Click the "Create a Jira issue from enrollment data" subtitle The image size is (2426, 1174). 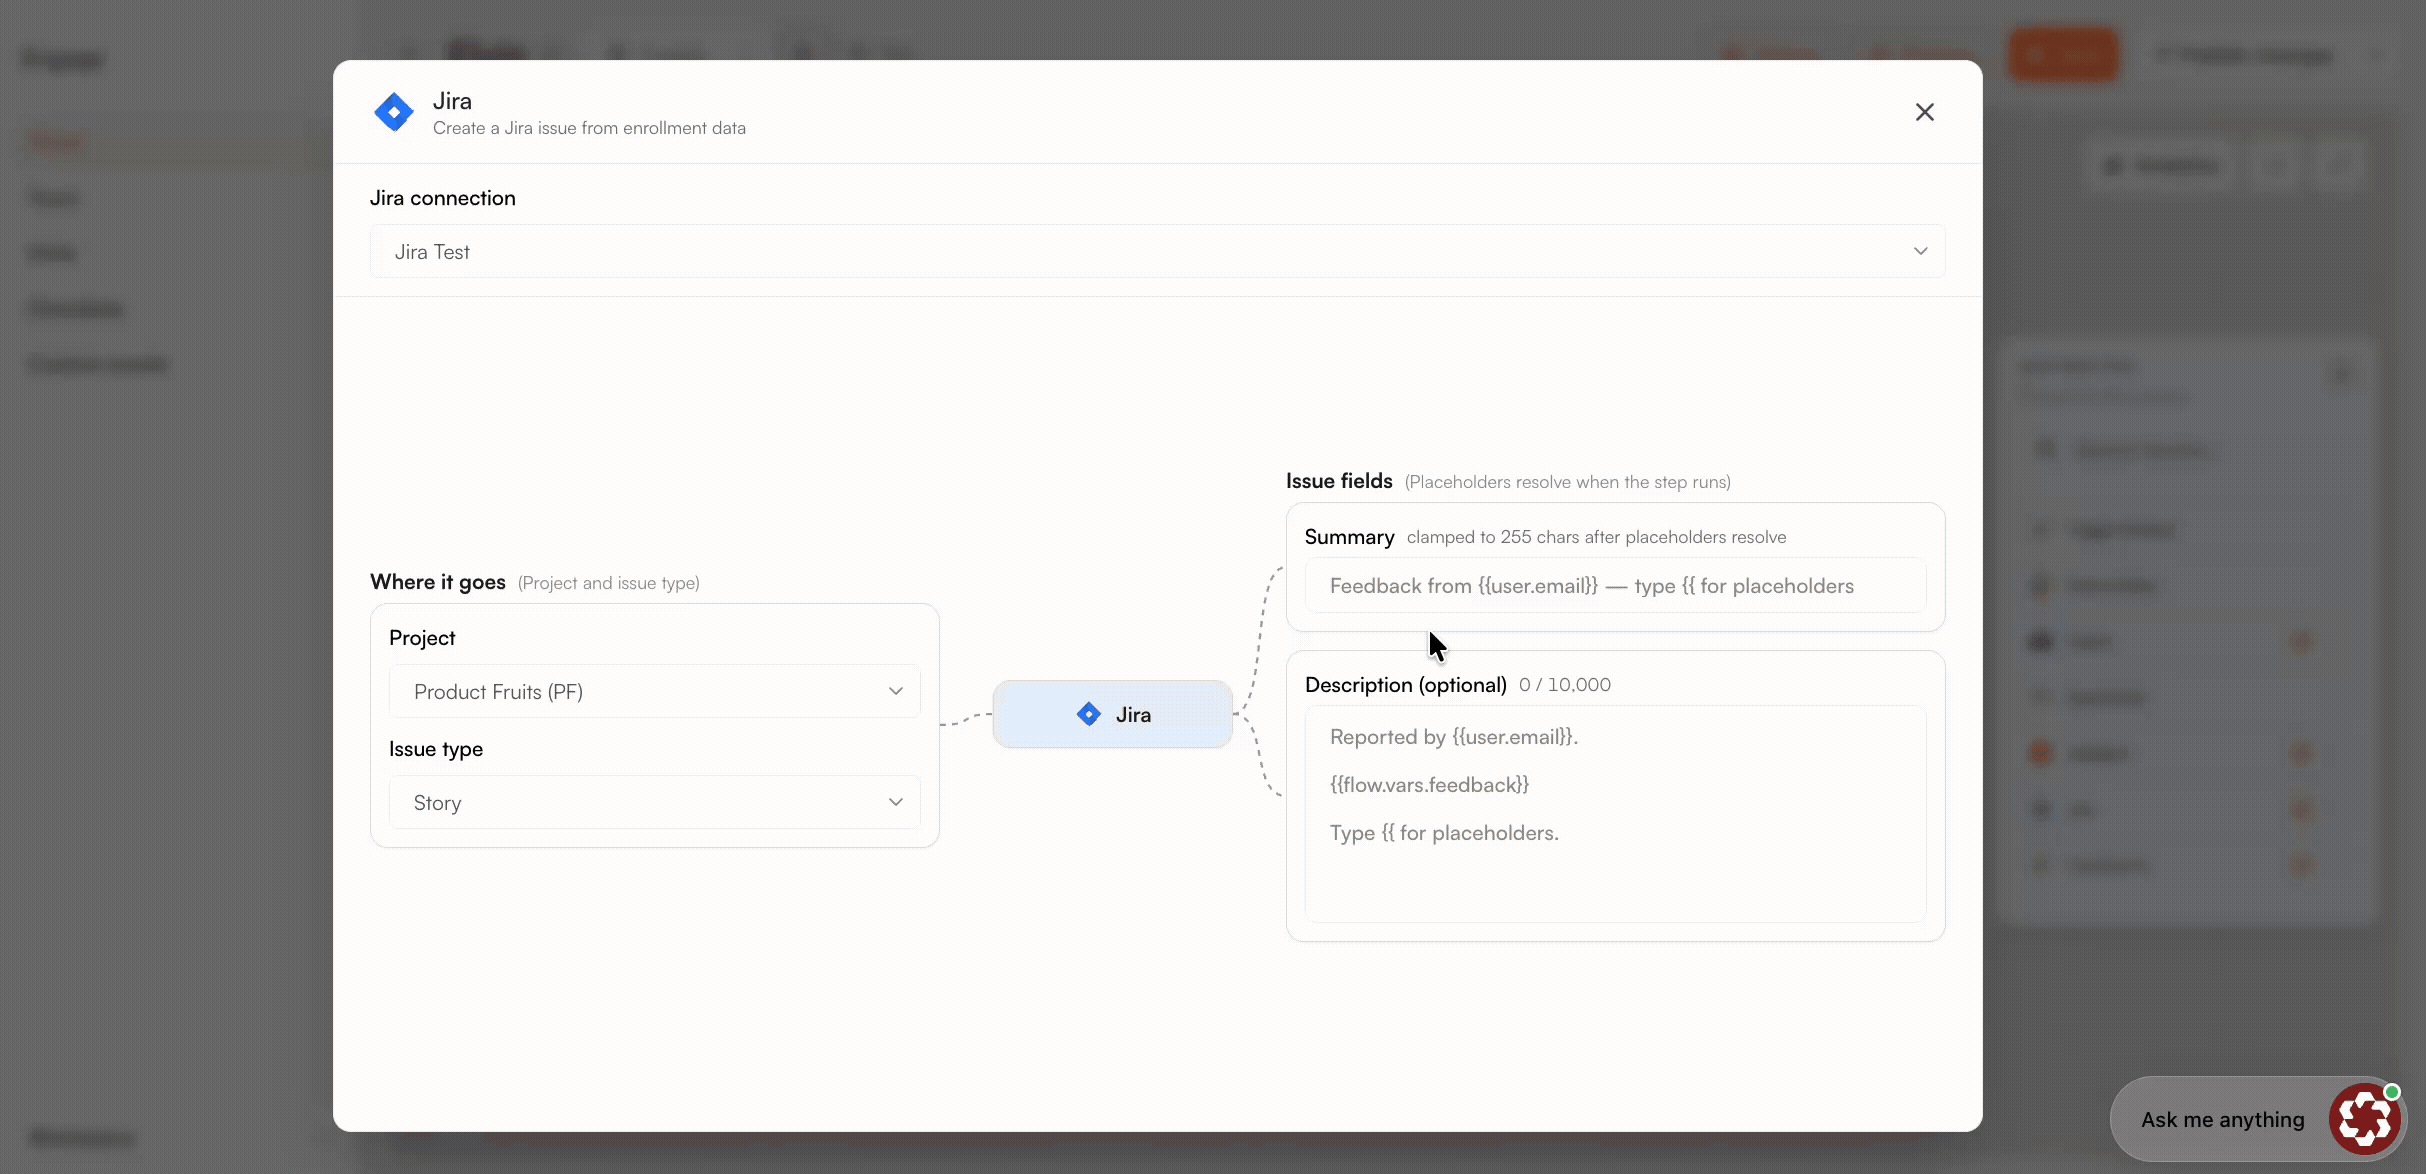589,128
